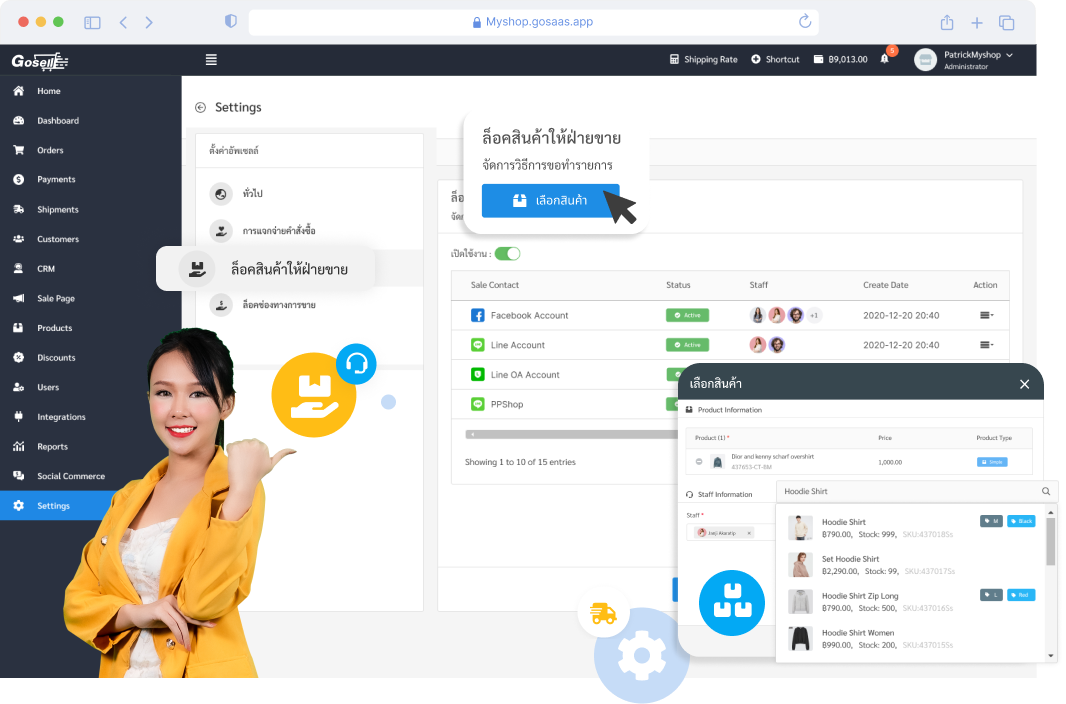Click the Shortcut plus button

pos(775,60)
